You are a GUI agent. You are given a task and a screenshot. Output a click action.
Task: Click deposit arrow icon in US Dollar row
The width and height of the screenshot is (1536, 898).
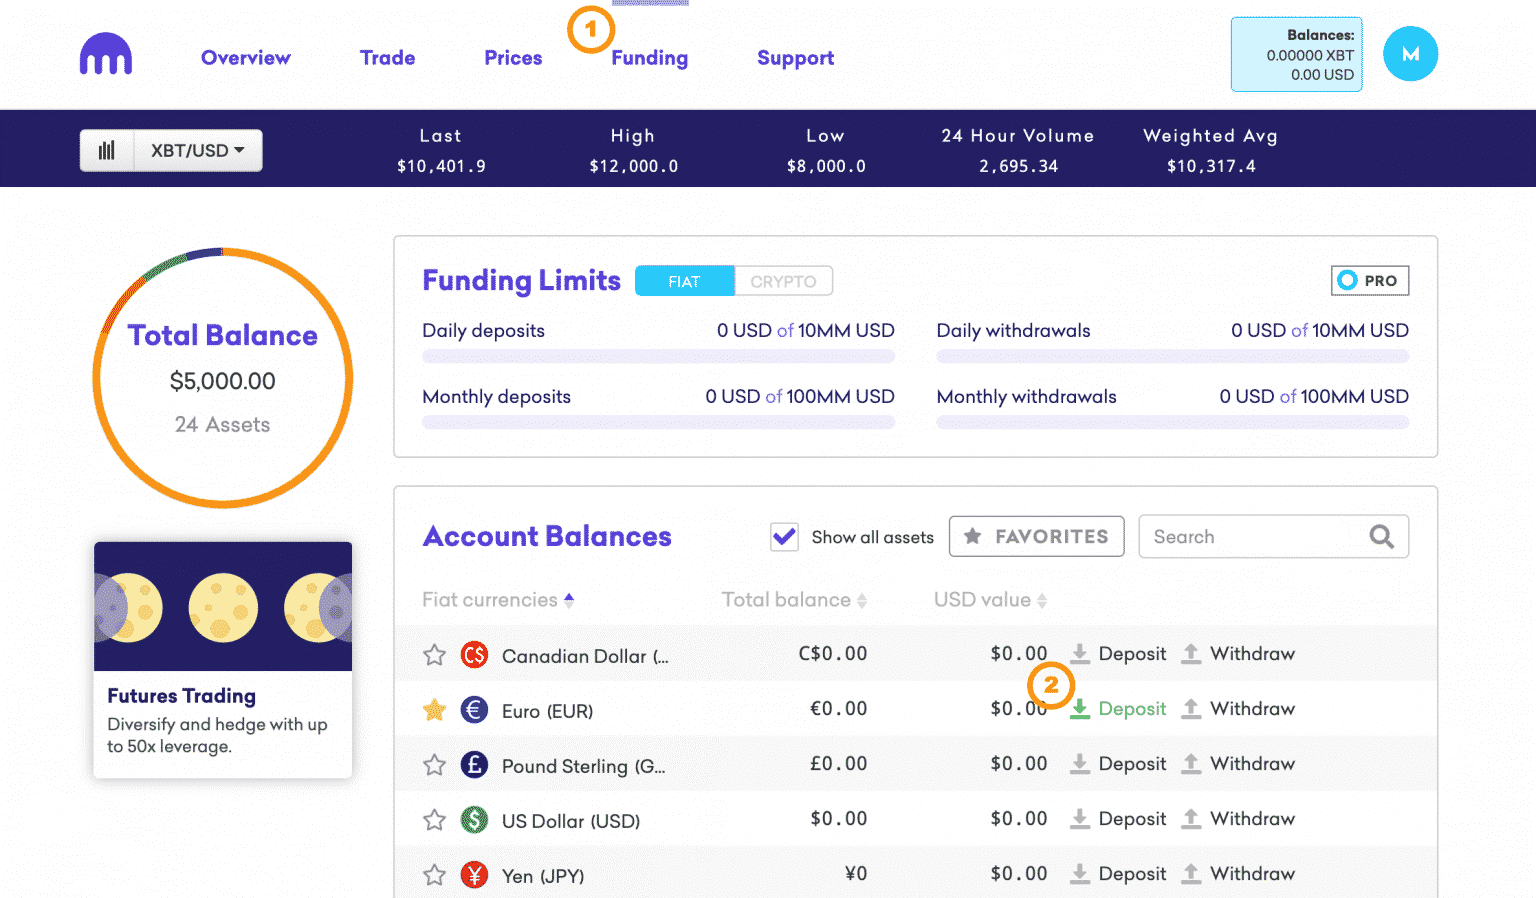[1080, 819]
